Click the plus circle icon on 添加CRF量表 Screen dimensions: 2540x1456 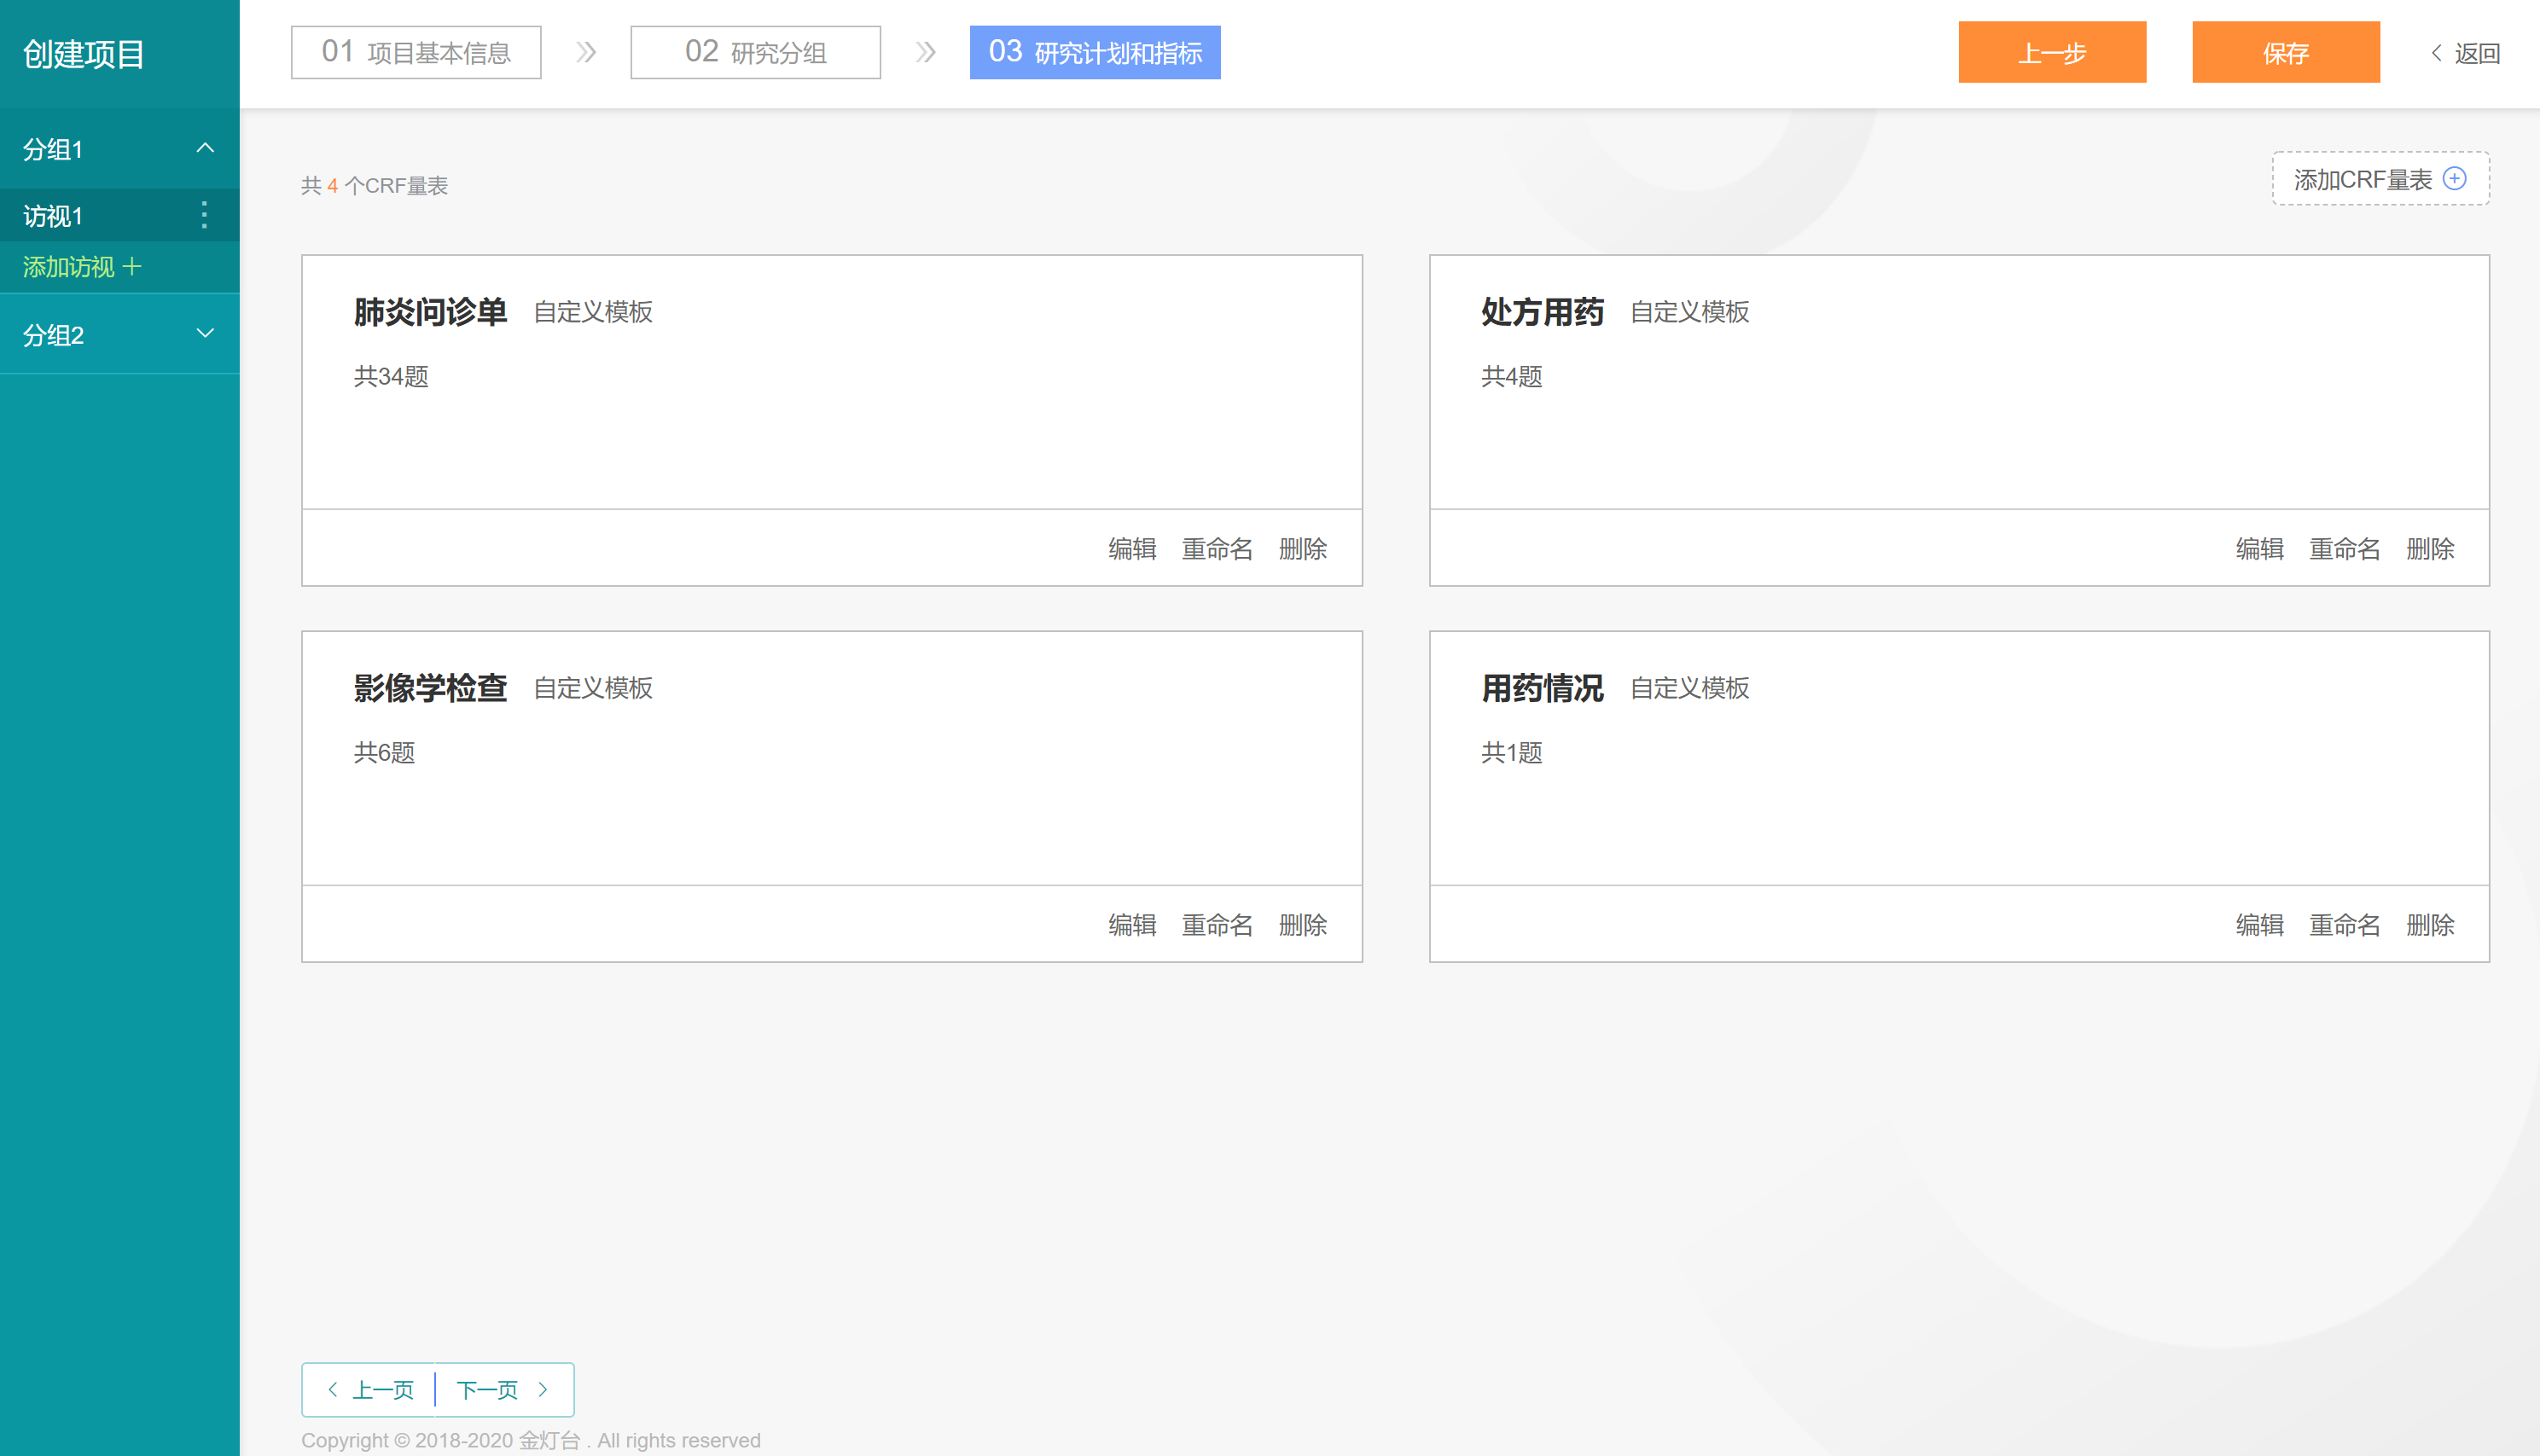tap(2455, 179)
